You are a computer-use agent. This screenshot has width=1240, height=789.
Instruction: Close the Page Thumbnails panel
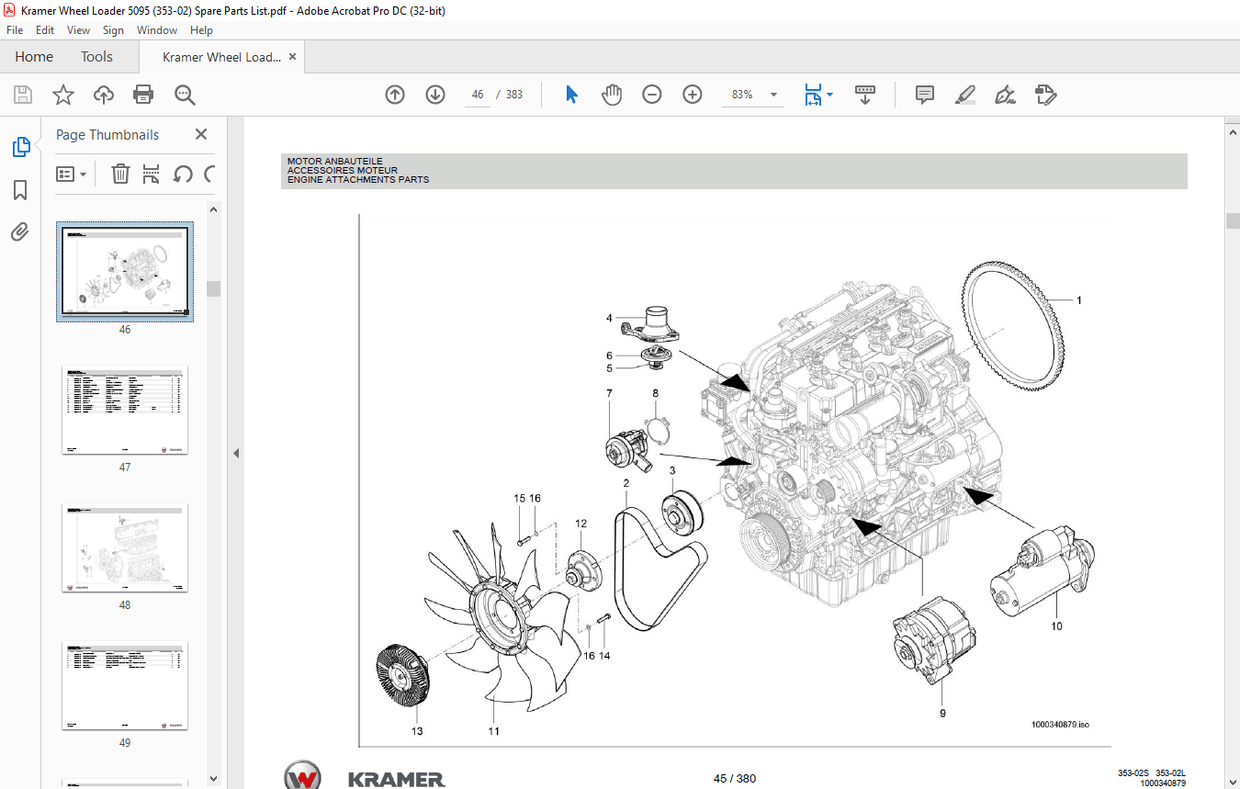200,134
